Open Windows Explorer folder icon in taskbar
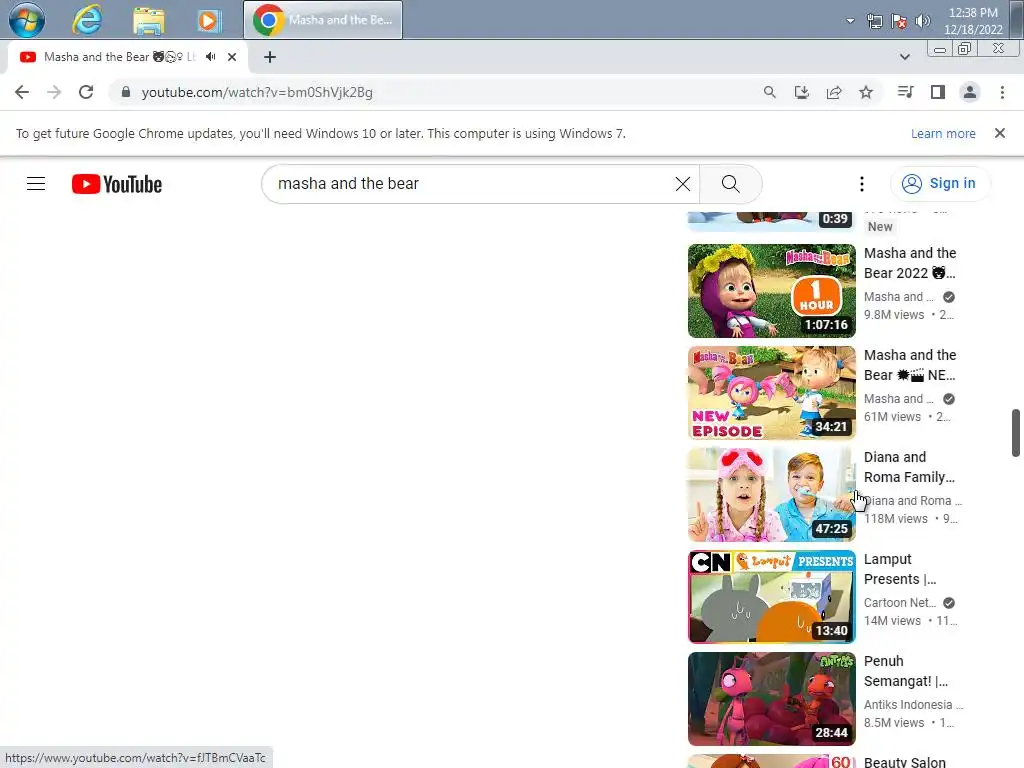 tap(149, 21)
